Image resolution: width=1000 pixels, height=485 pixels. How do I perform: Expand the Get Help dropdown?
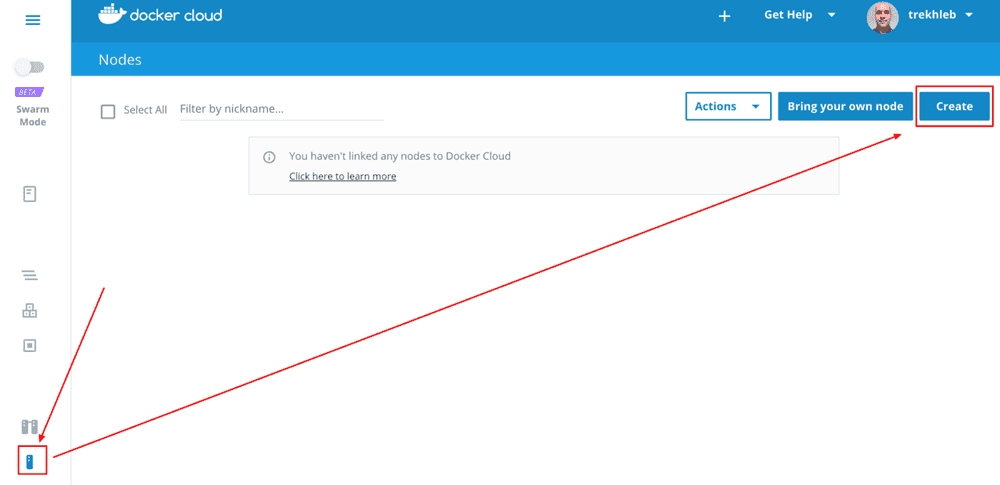click(x=800, y=15)
